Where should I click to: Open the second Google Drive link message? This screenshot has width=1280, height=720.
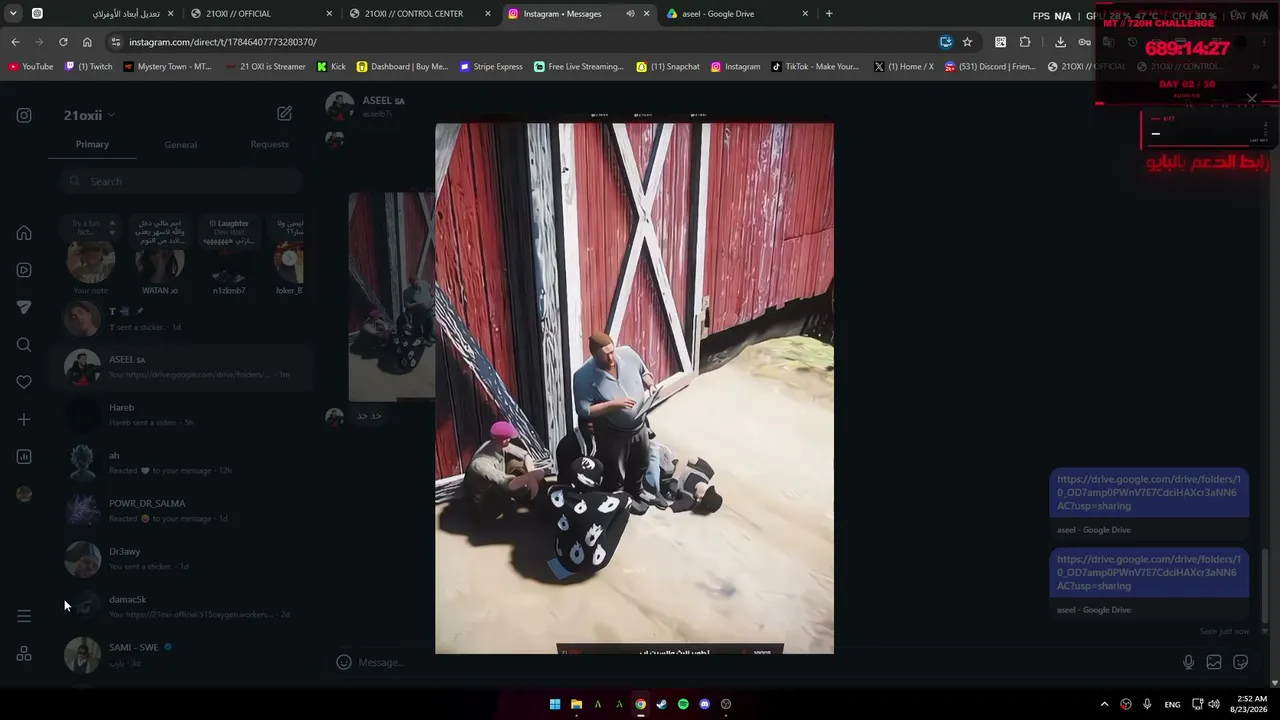point(1149,573)
